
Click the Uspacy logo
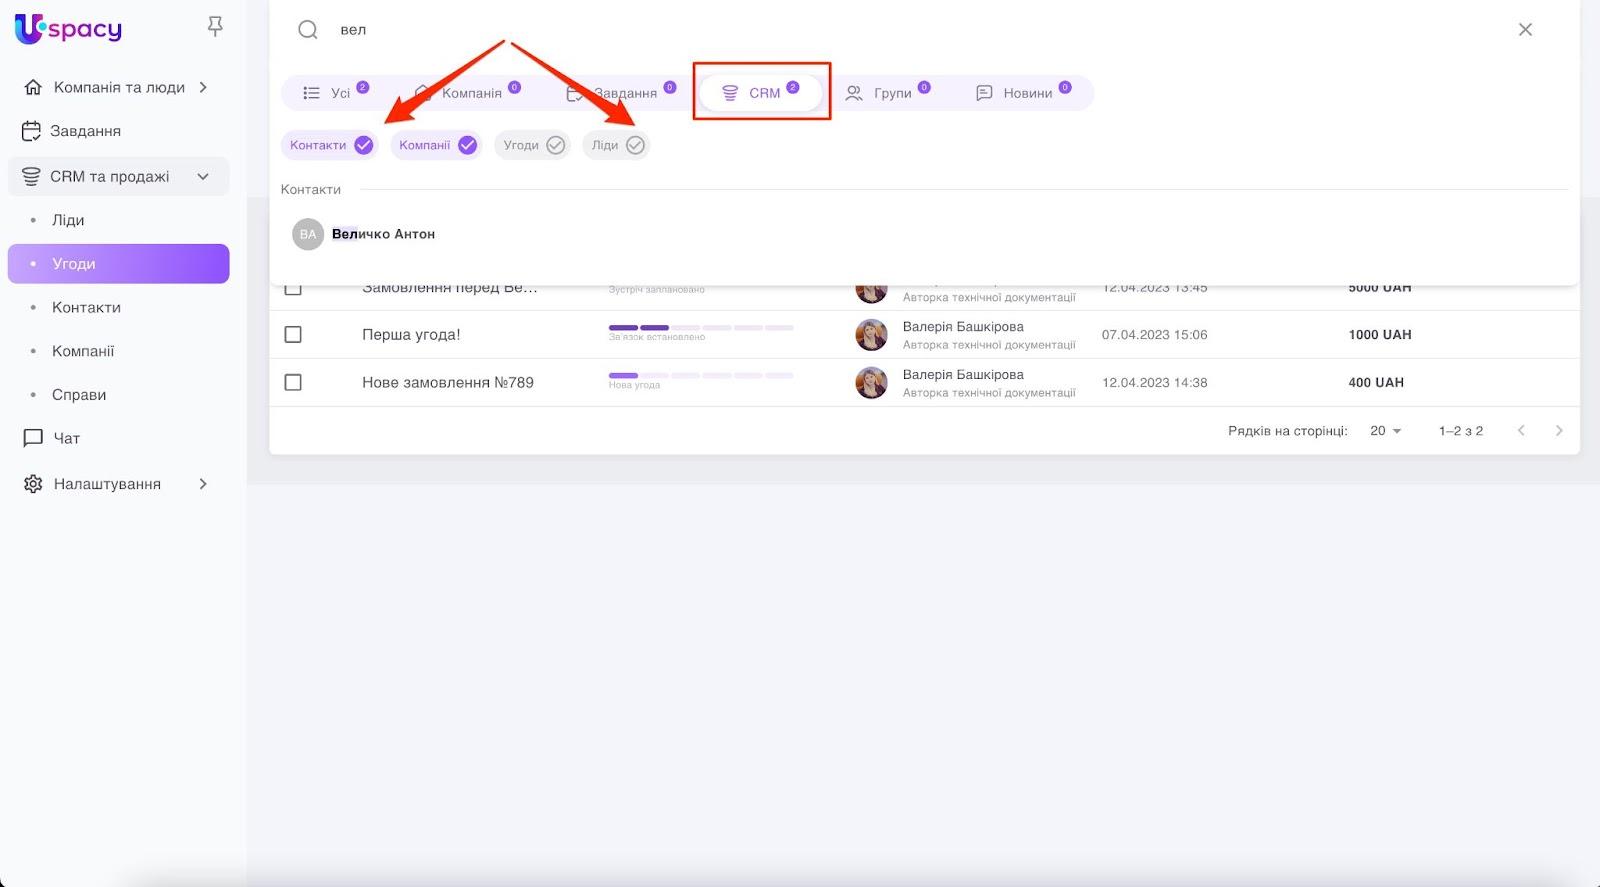coord(68,29)
